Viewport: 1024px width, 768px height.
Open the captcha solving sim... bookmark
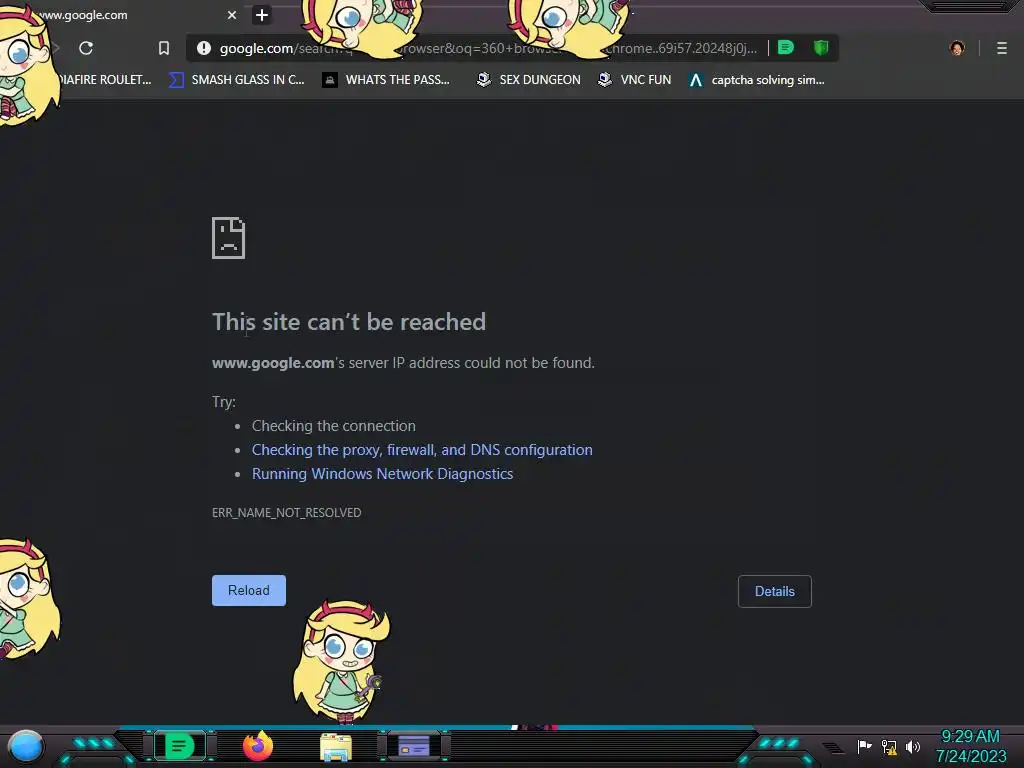click(x=757, y=80)
